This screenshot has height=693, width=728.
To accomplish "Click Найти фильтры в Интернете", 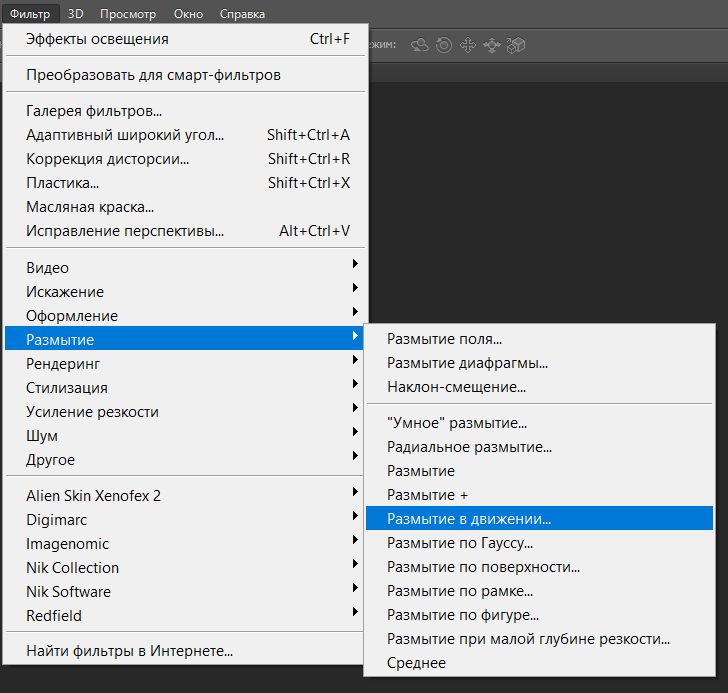I will [x=185, y=651].
